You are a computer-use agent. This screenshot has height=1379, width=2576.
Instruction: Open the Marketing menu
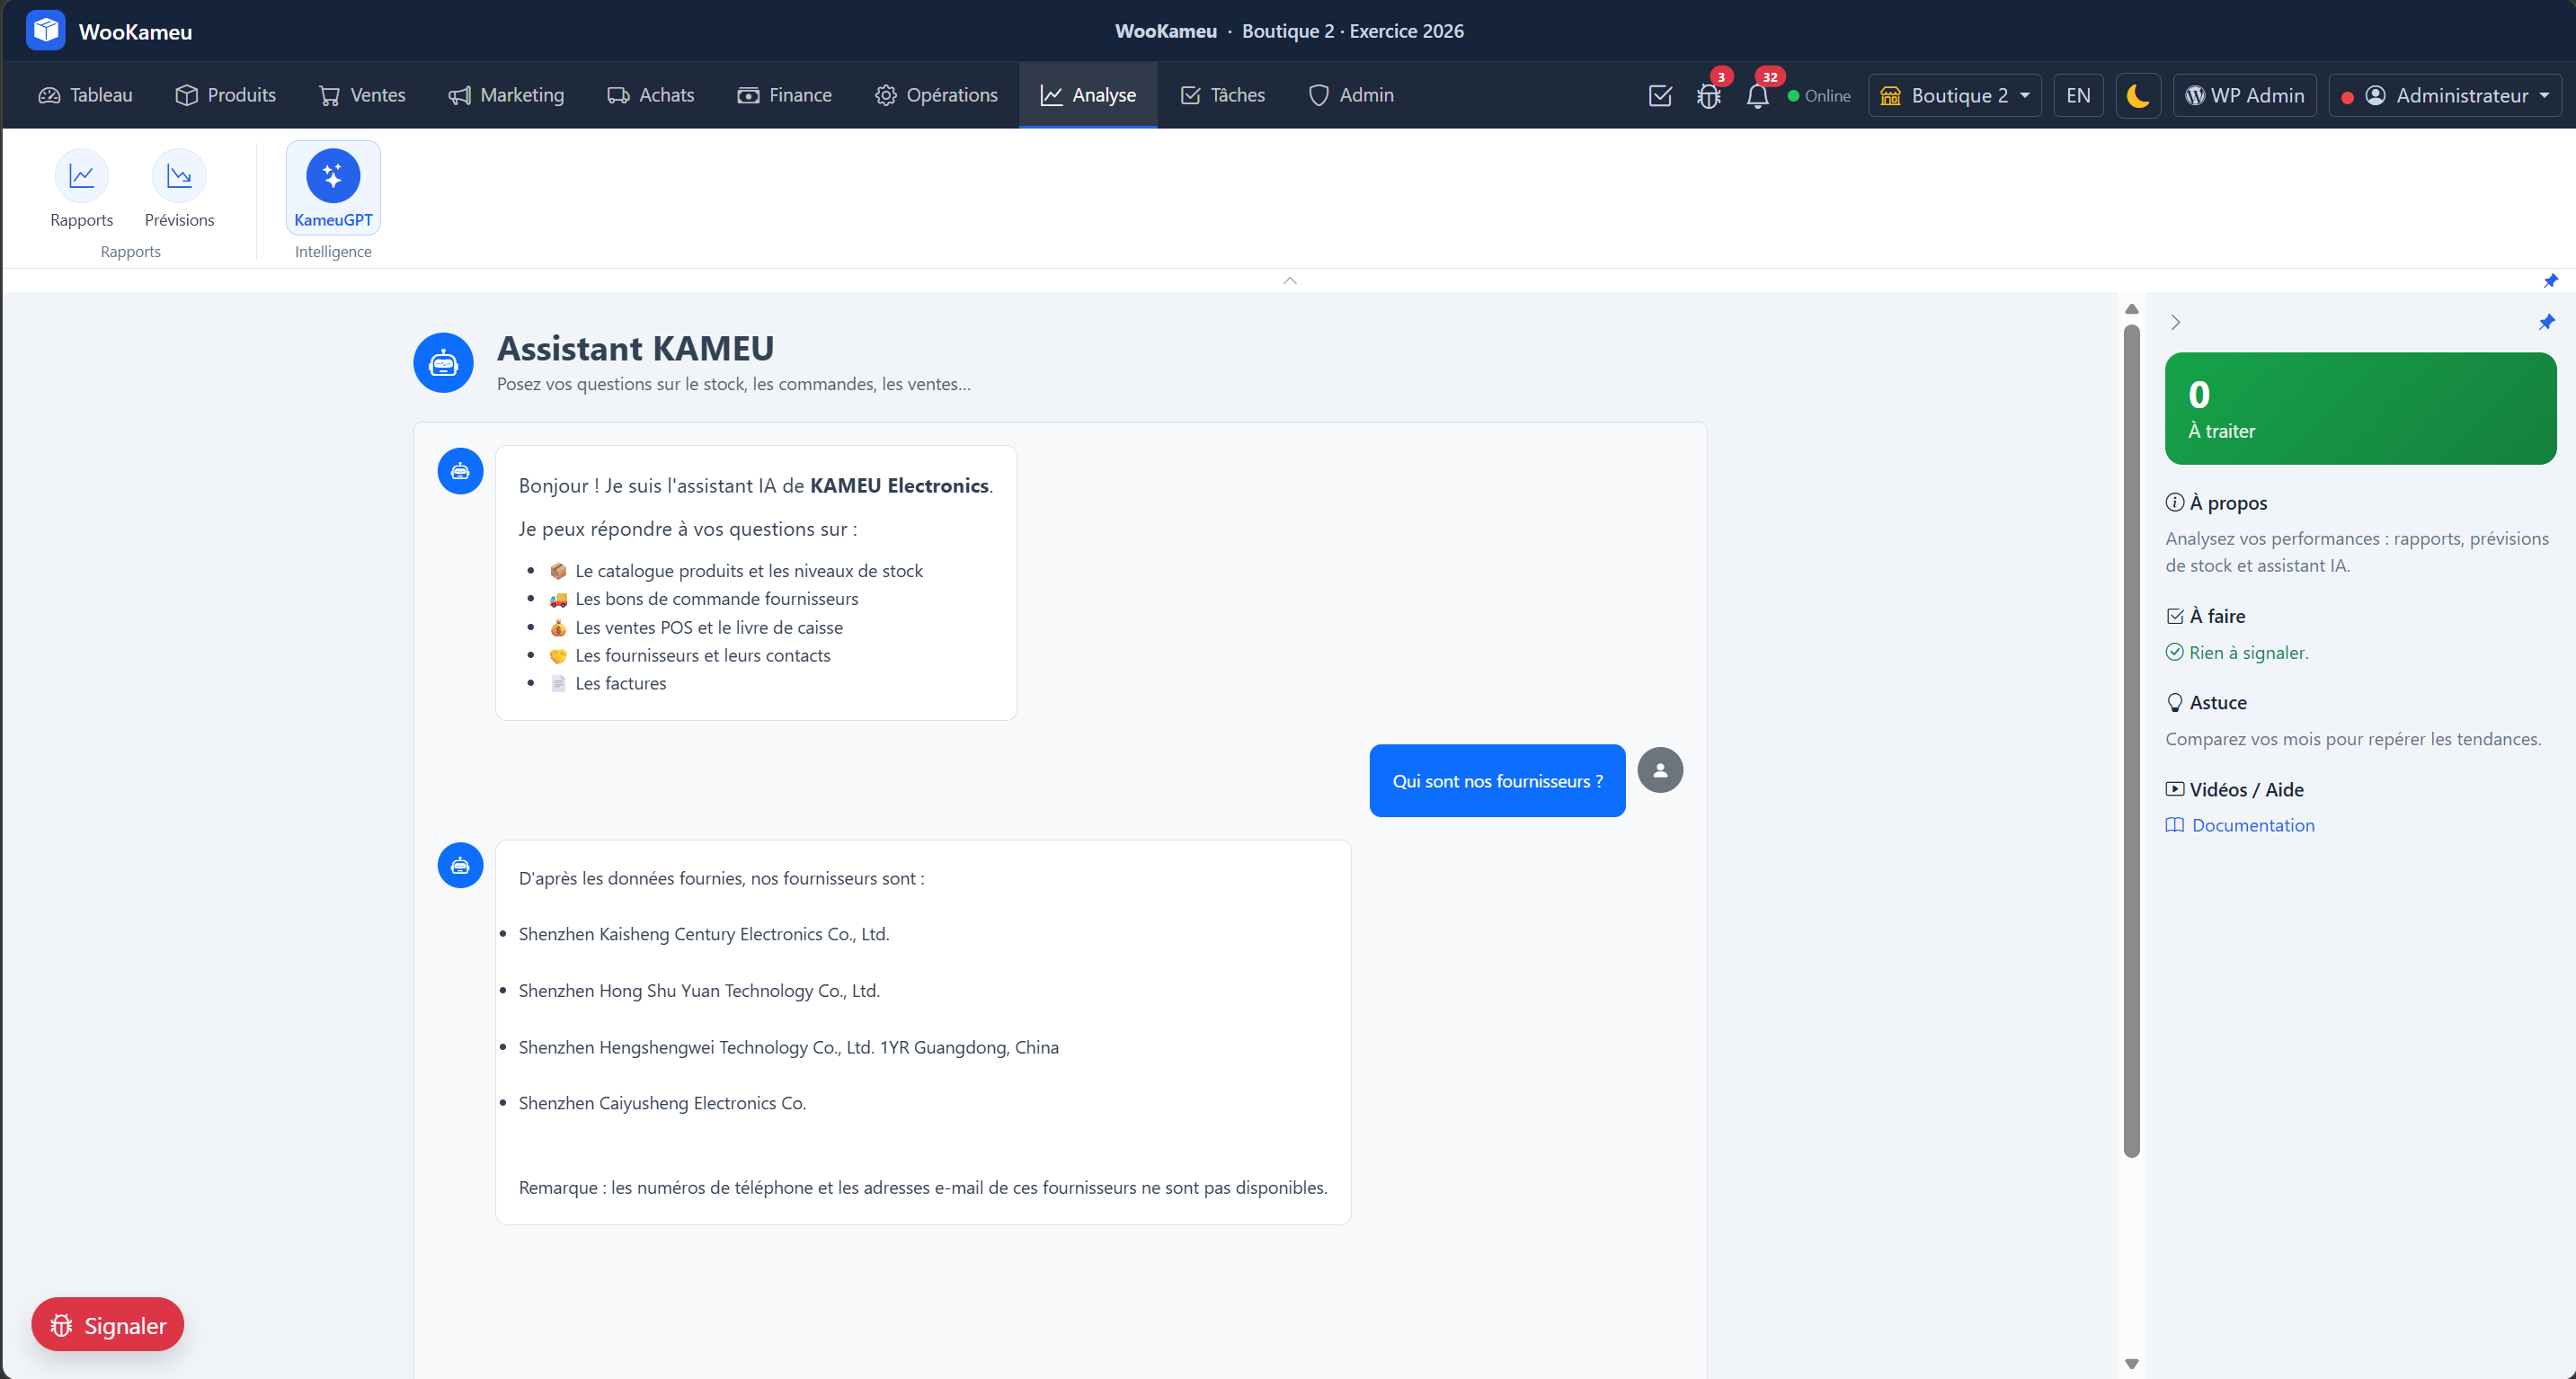point(507,95)
